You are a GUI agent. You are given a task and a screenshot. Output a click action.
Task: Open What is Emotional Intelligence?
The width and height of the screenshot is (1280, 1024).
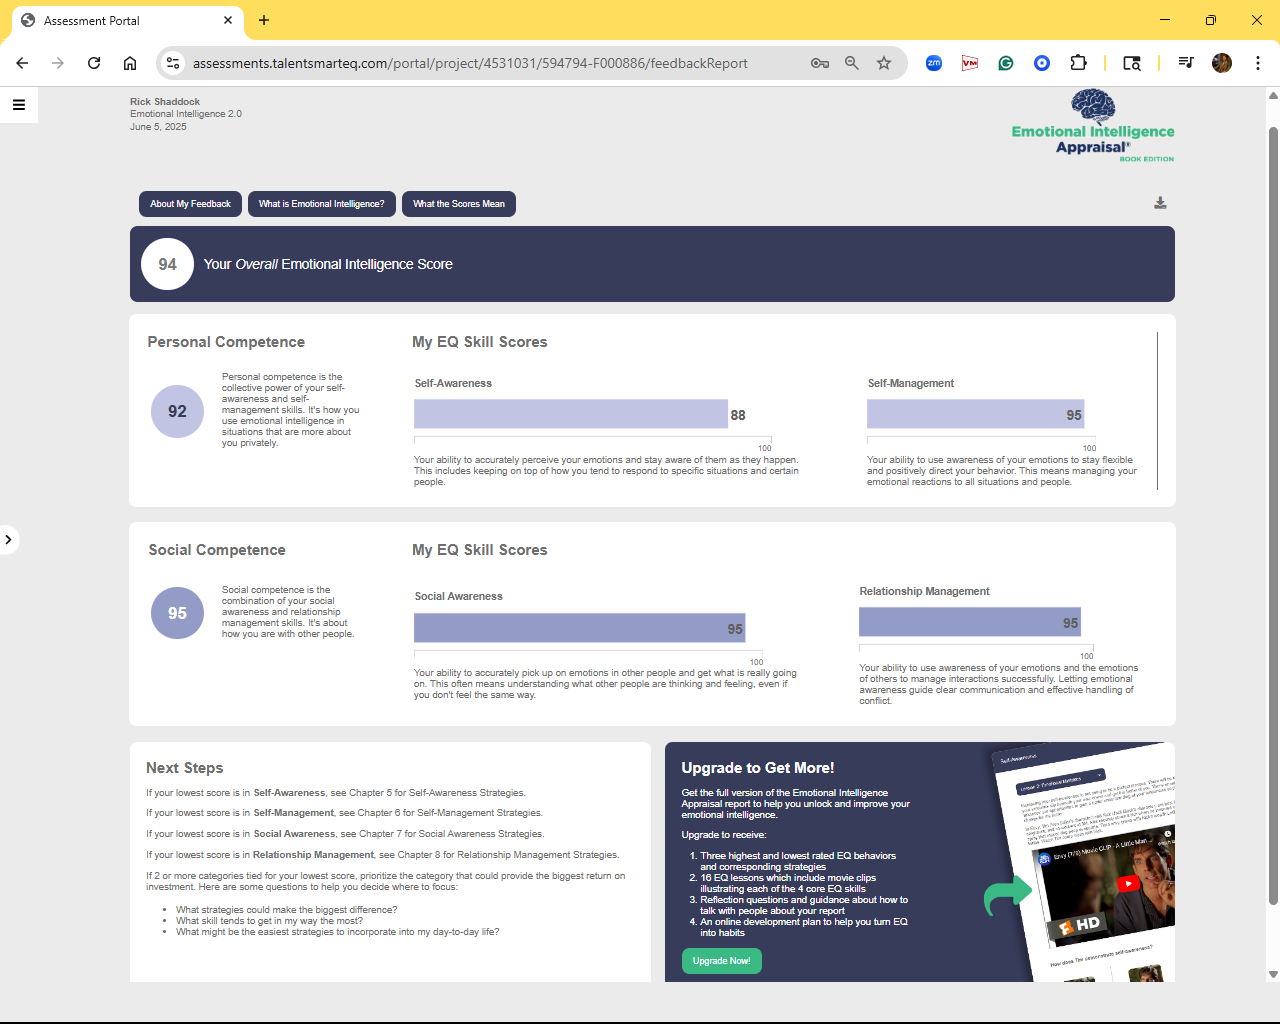tap(321, 204)
